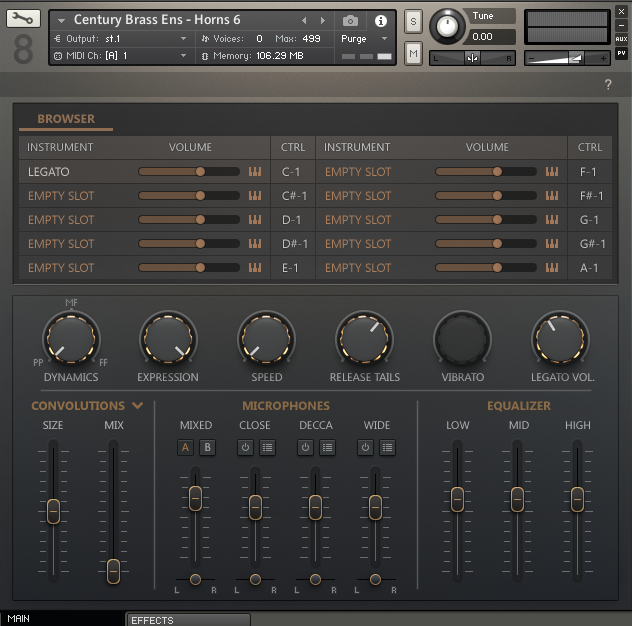Click the RELEASE TAILS knob

364,339
